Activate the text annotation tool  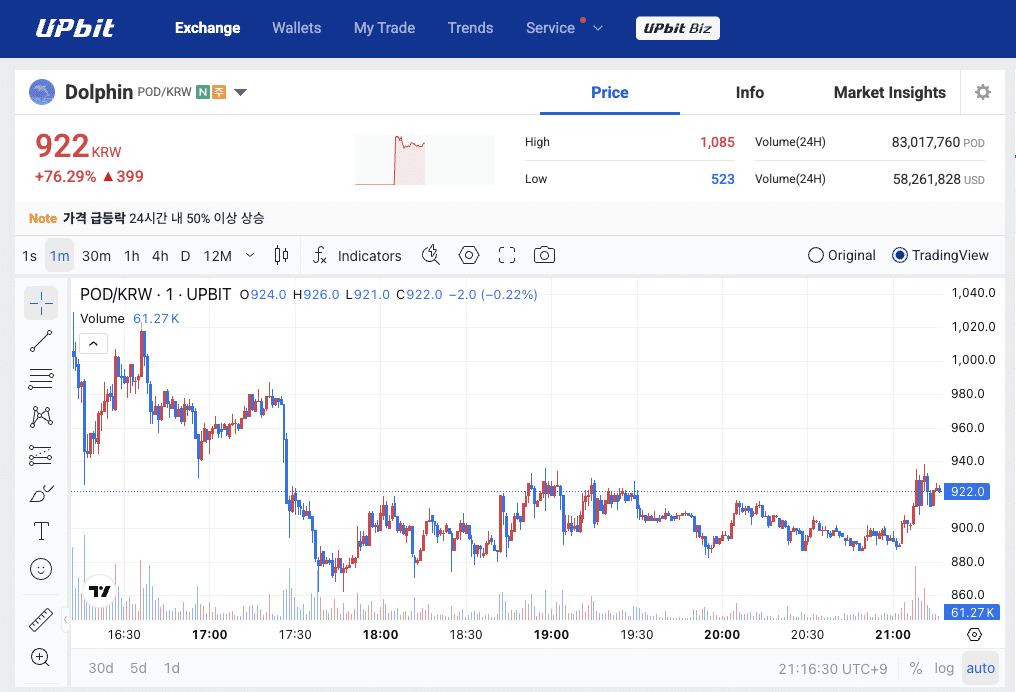41,531
